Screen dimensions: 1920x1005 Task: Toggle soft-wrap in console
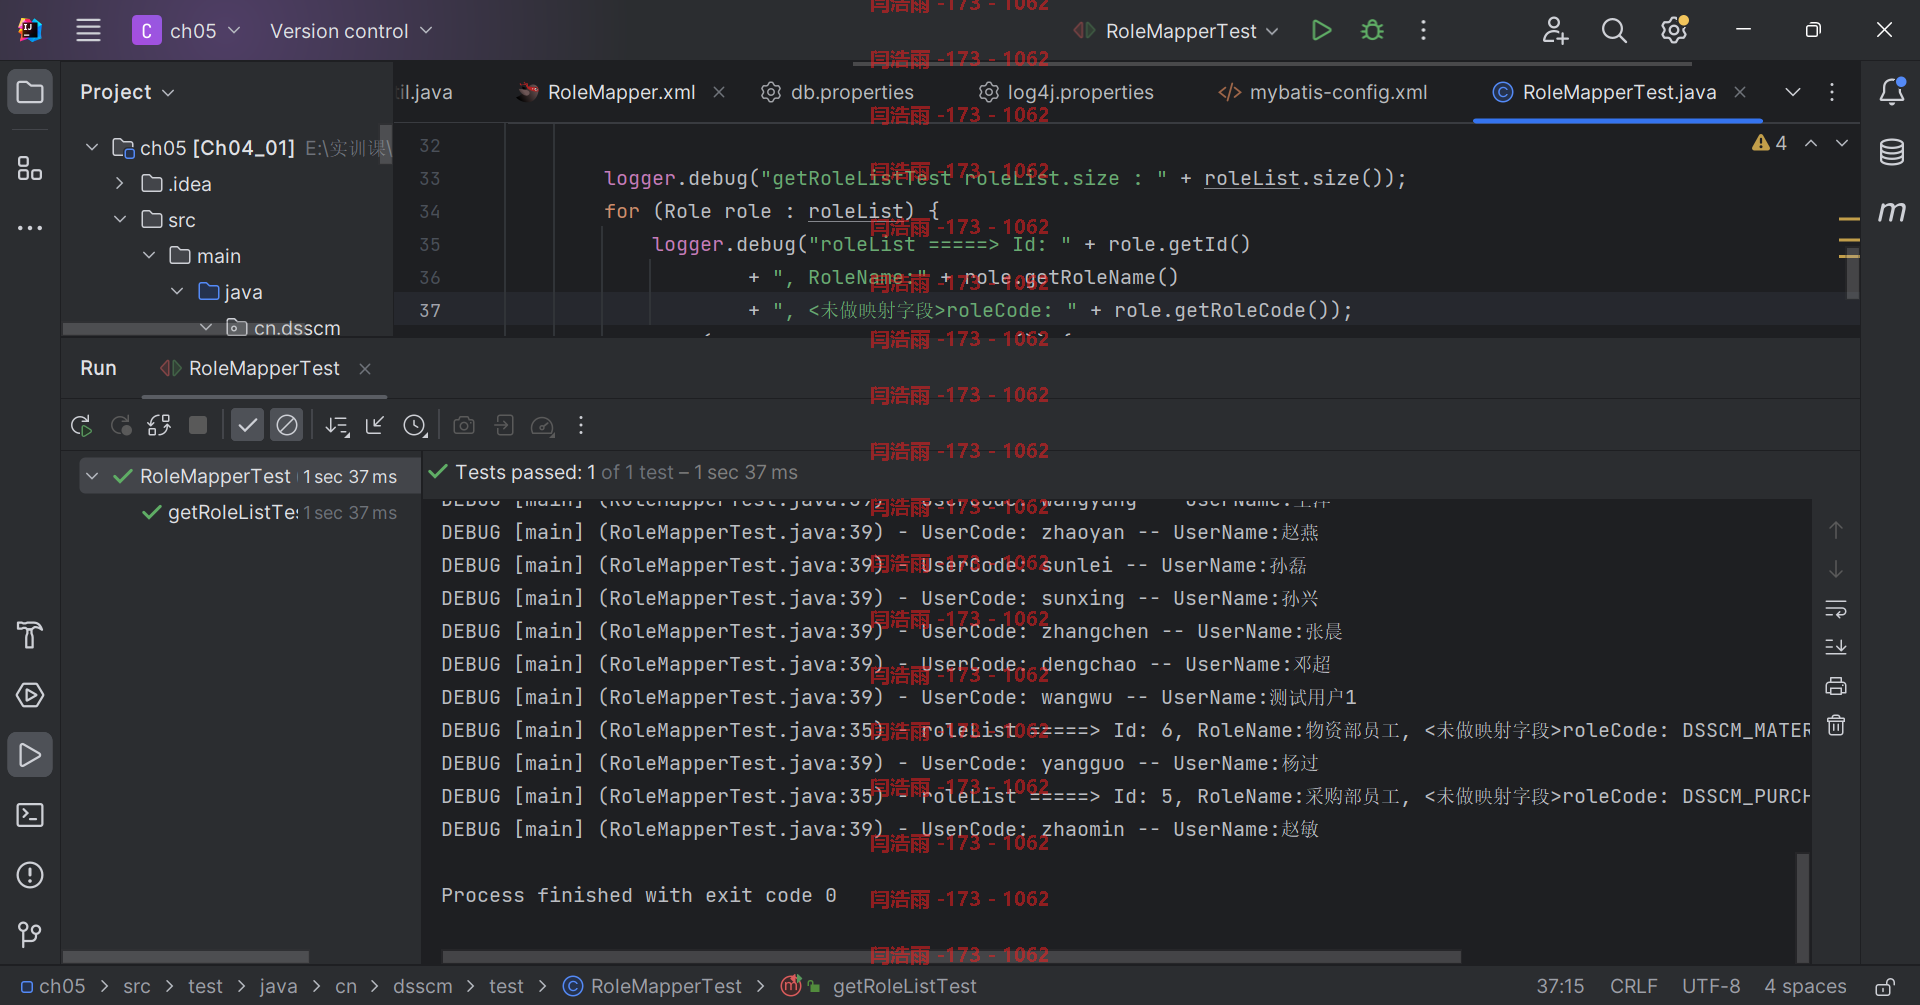pyautogui.click(x=1836, y=608)
